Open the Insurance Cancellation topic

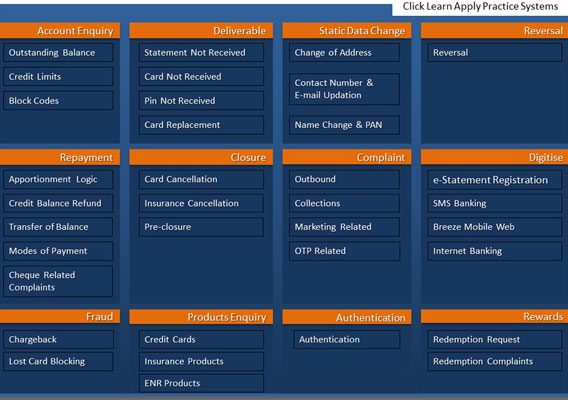tap(201, 203)
